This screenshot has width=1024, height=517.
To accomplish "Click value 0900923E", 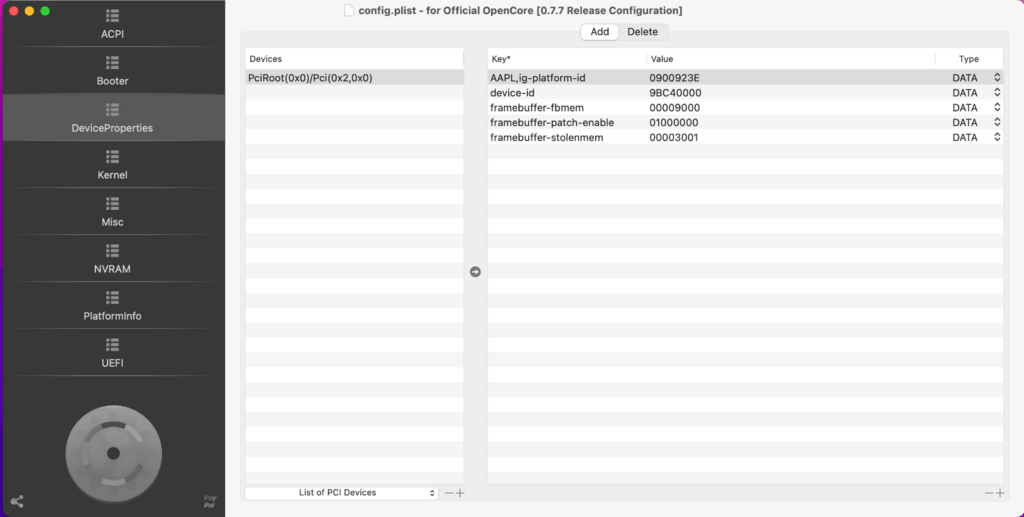I will click(x=674, y=78).
